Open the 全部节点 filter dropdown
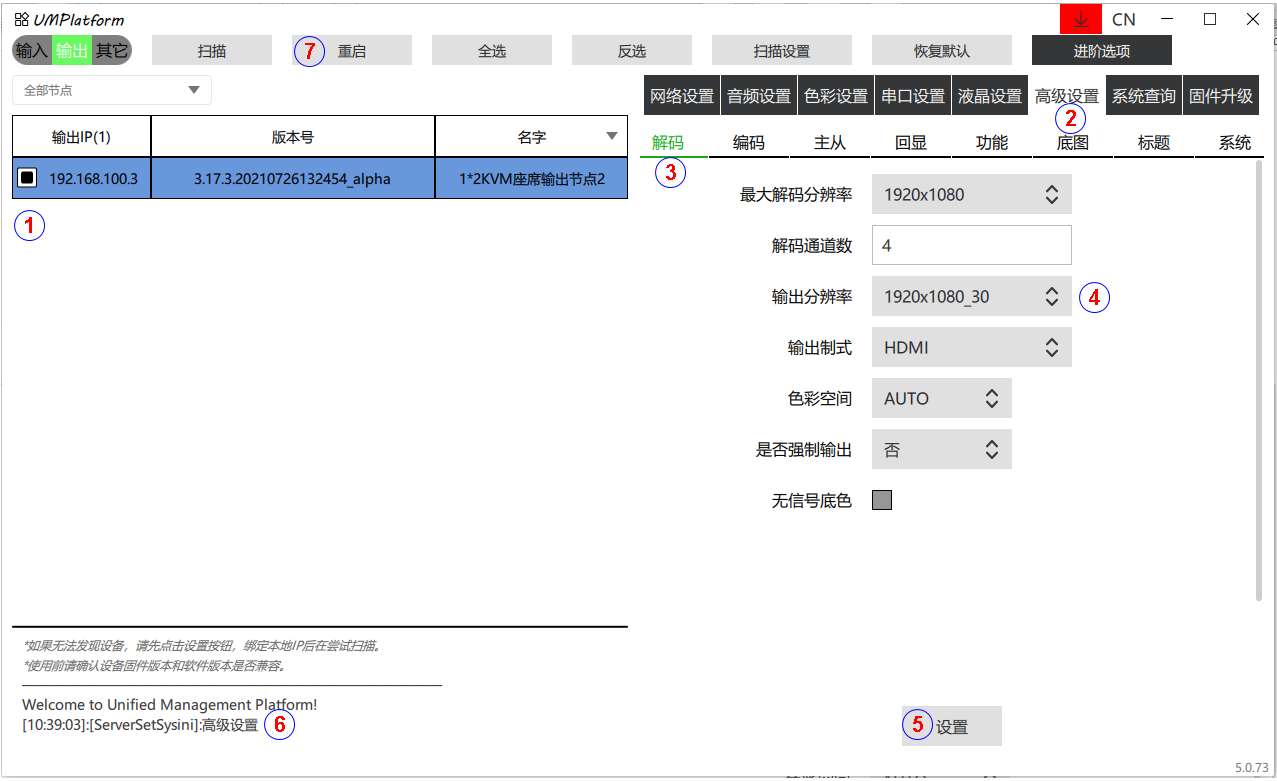Viewport: 1277px width, 781px height. click(x=112, y=90)
